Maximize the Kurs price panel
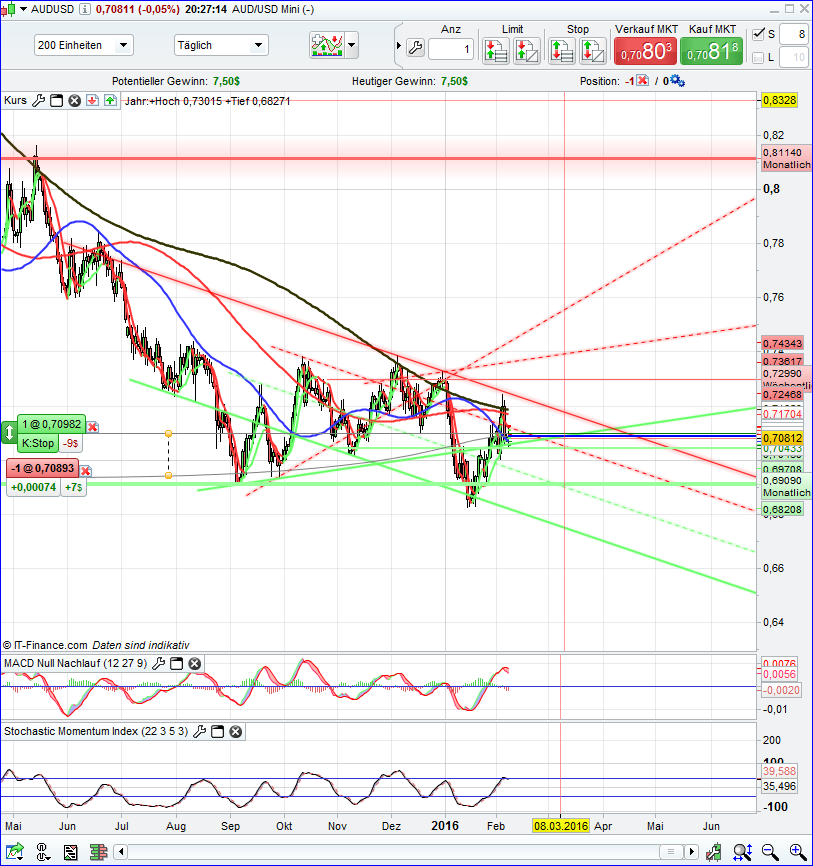Viewport: 813px width, 866px height. click(x=56, y=101)
